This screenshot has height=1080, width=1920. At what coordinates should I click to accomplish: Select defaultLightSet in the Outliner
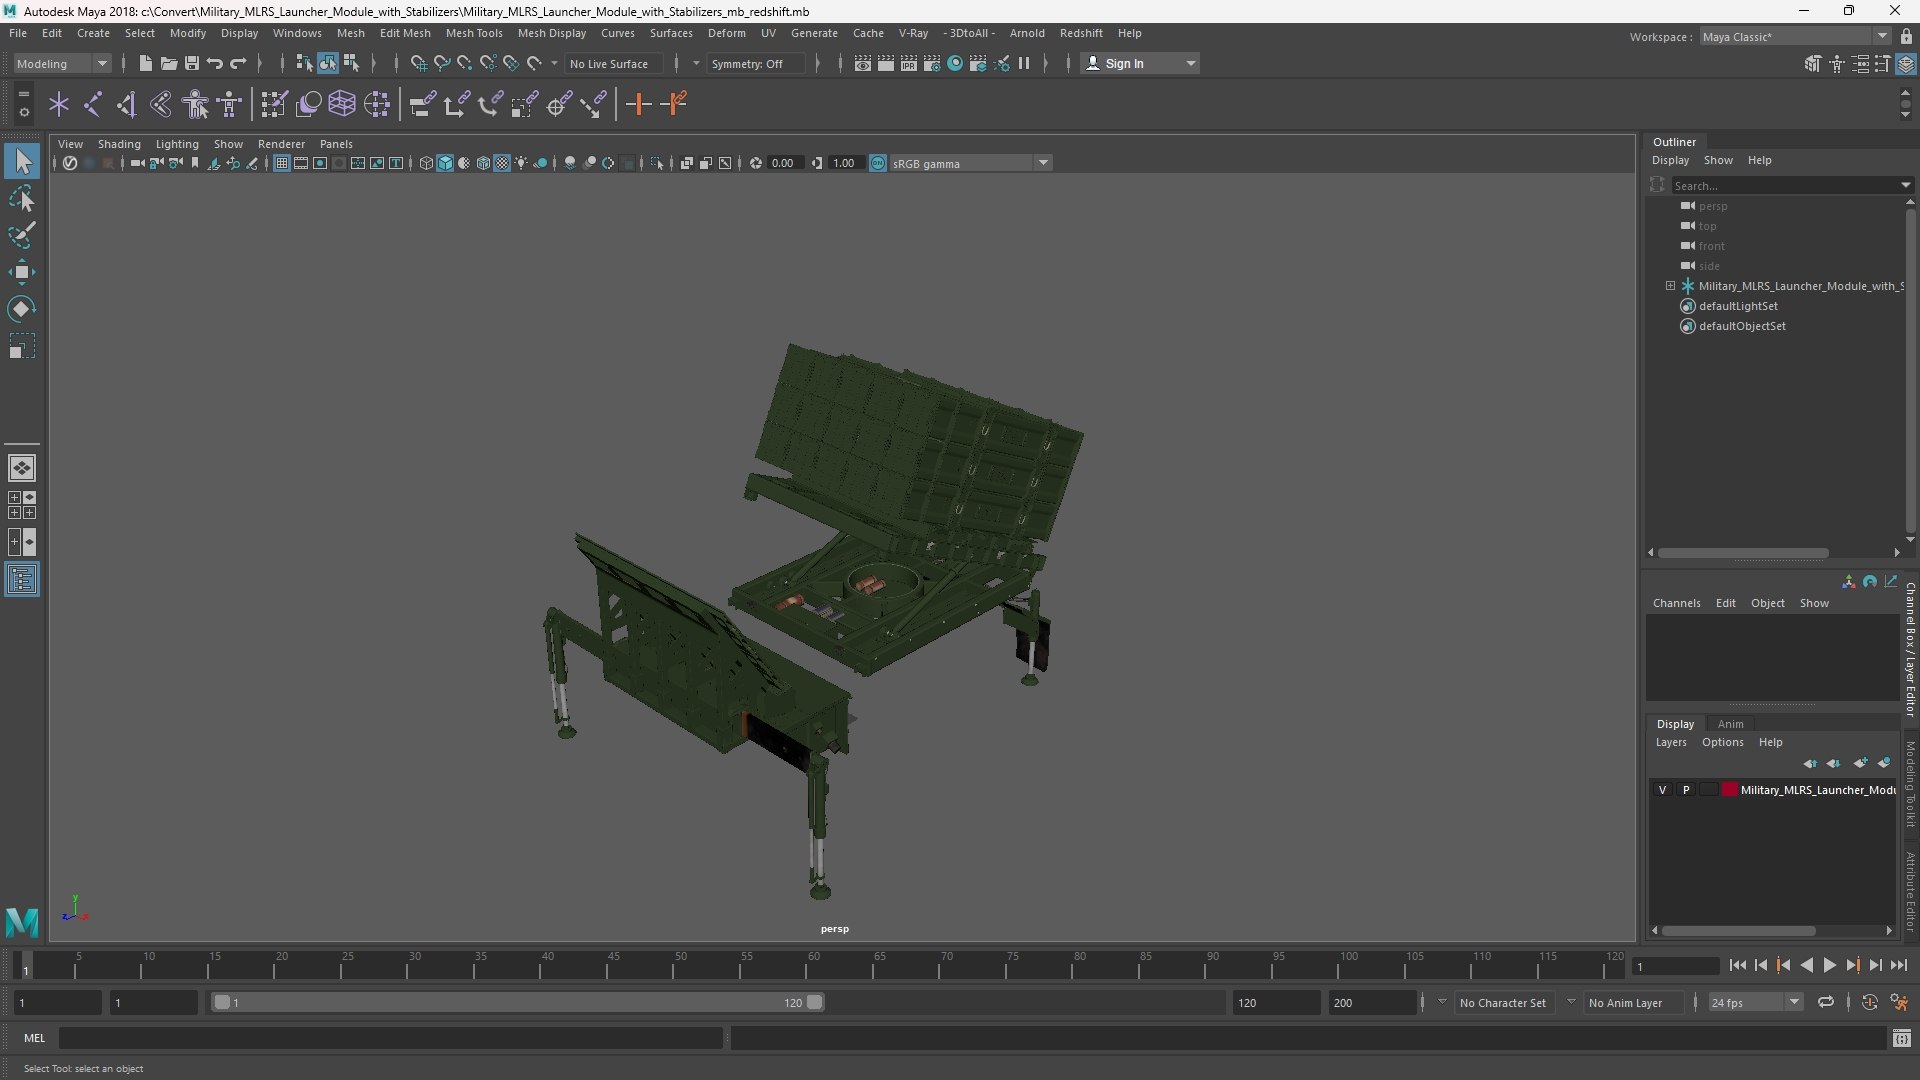click(1737, 306)
